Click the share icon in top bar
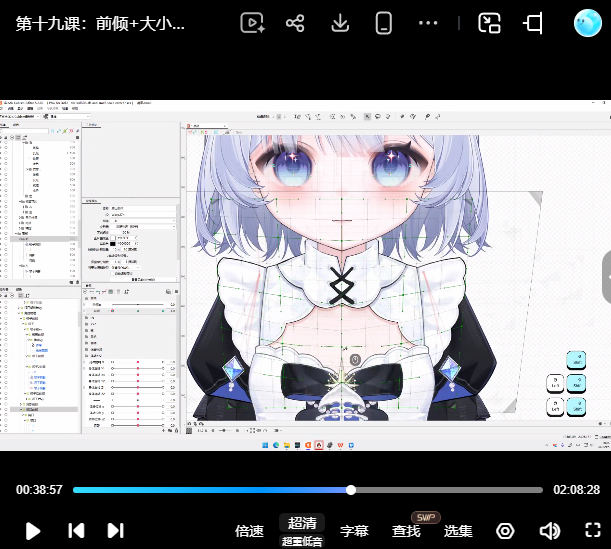Screen dimensions: 611x549 (x=295, y=23)
